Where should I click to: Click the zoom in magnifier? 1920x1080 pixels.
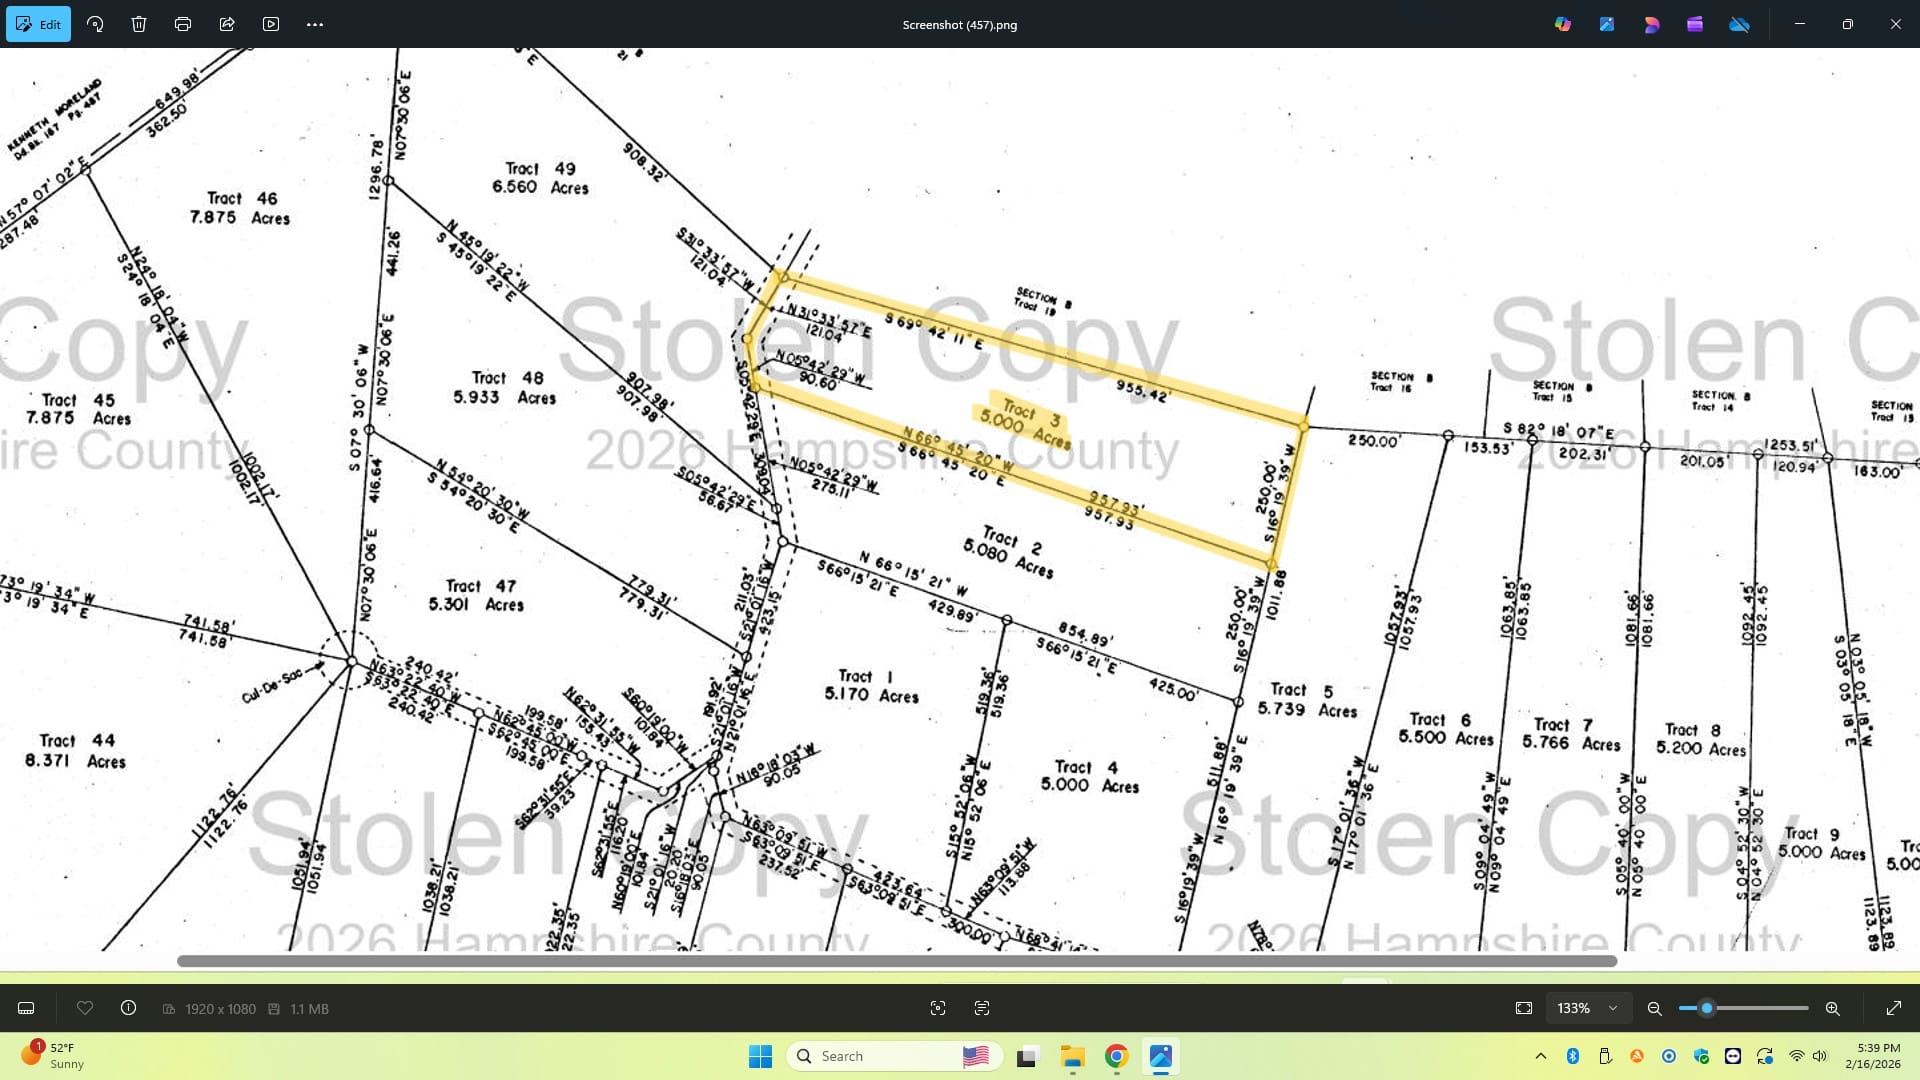click(1833, 1008)
